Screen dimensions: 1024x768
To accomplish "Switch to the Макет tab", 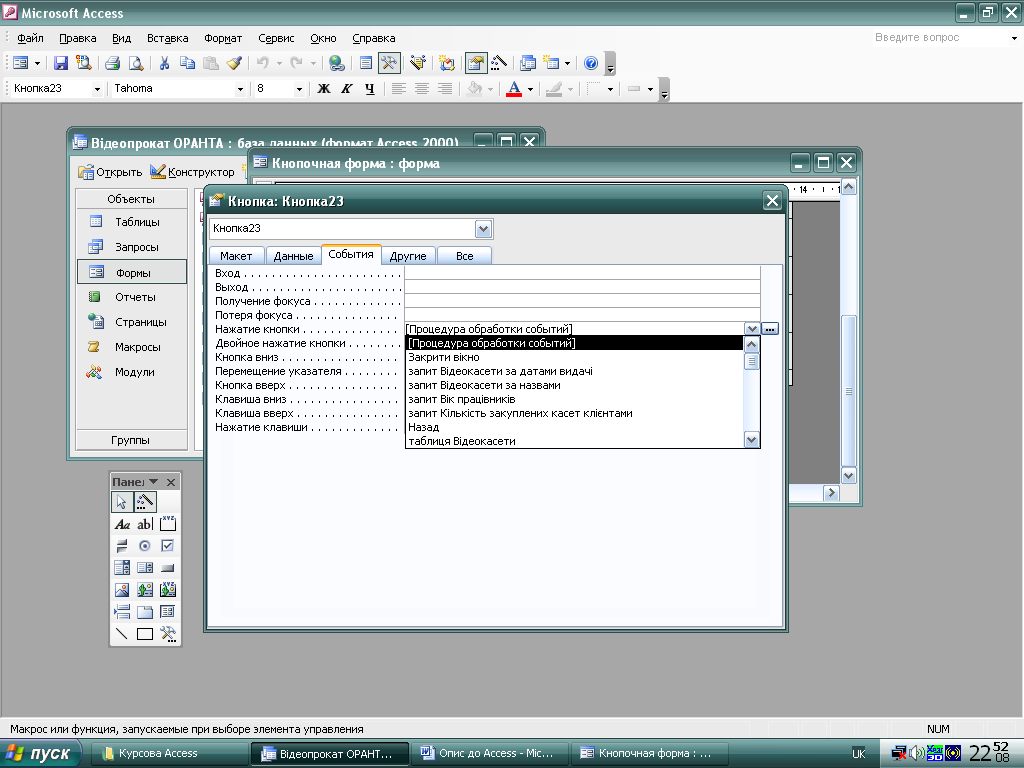I will point(236,256).
